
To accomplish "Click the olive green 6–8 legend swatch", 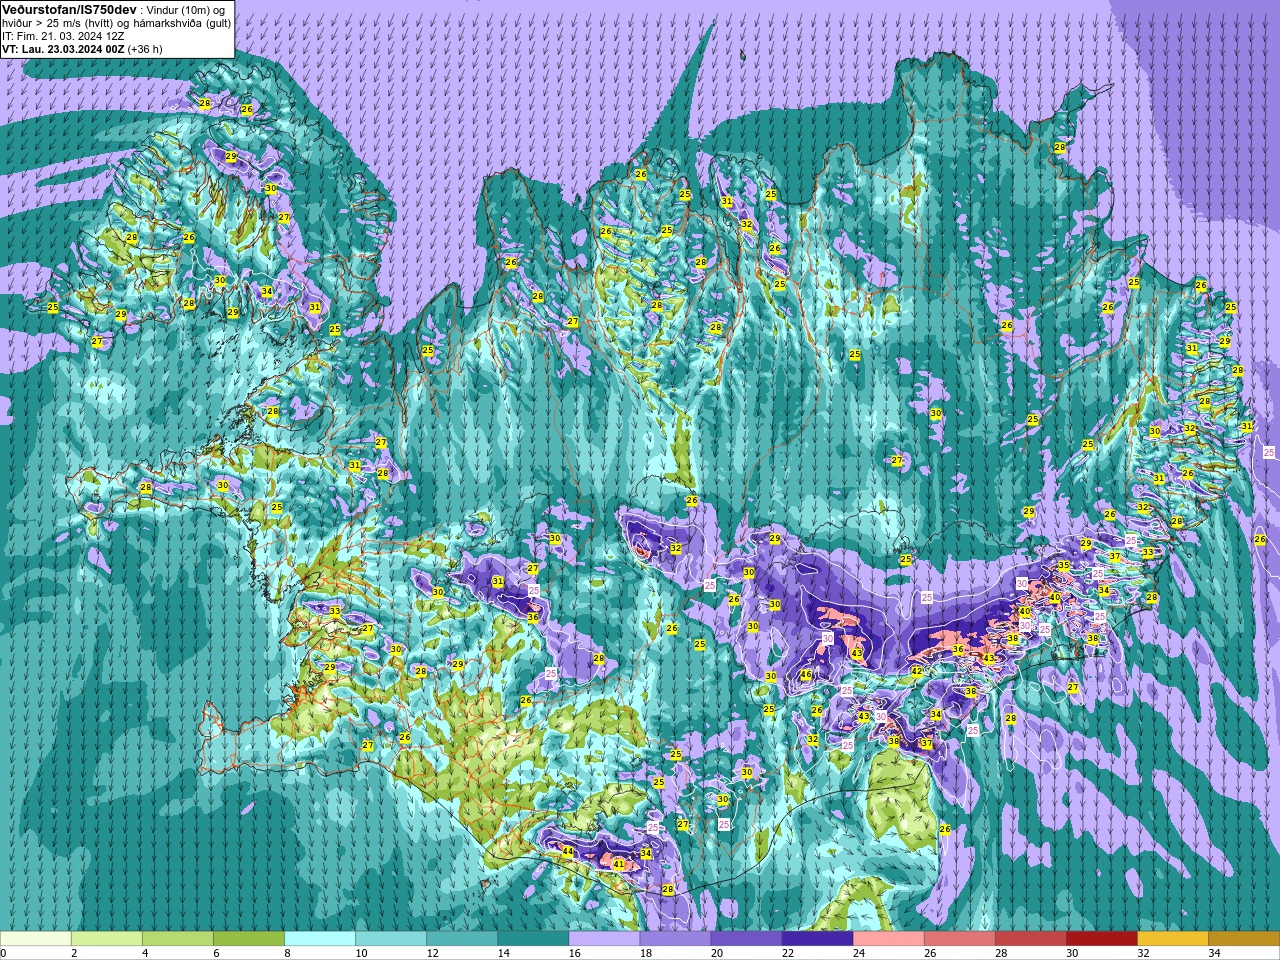I will [249, 939].
